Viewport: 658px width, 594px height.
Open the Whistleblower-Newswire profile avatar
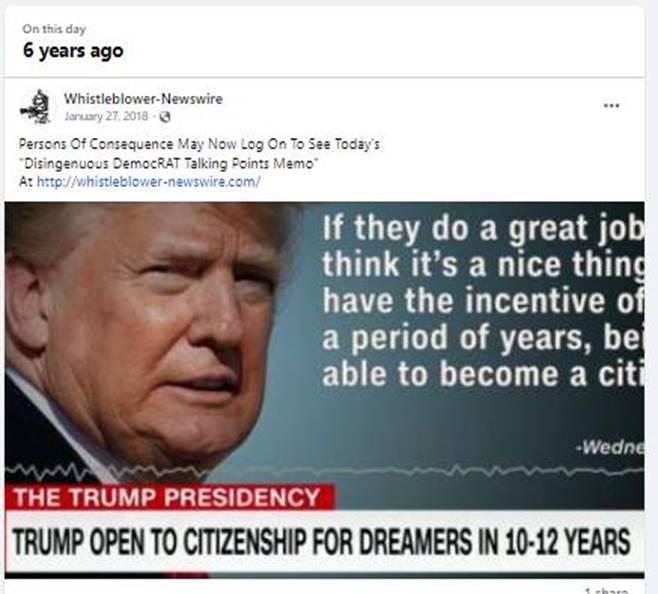coord(36,107)
